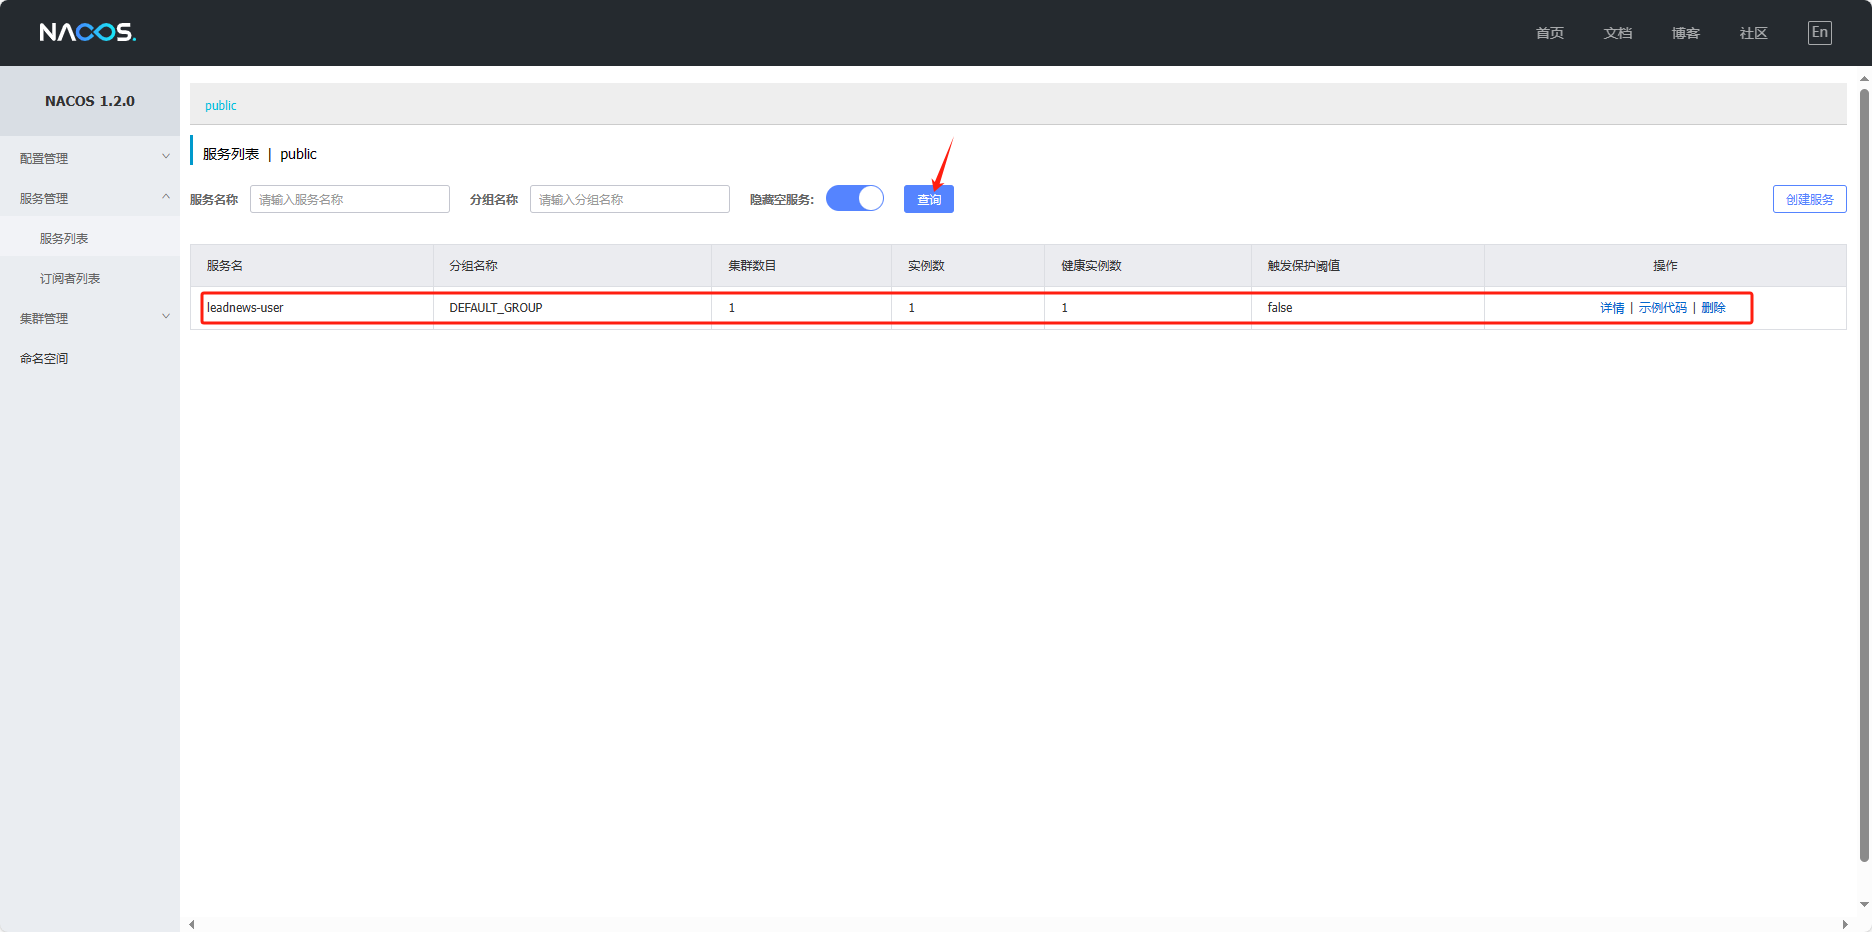Select the public namespace tab
The image size is (1872, 932).
click(x=221, y=105)
